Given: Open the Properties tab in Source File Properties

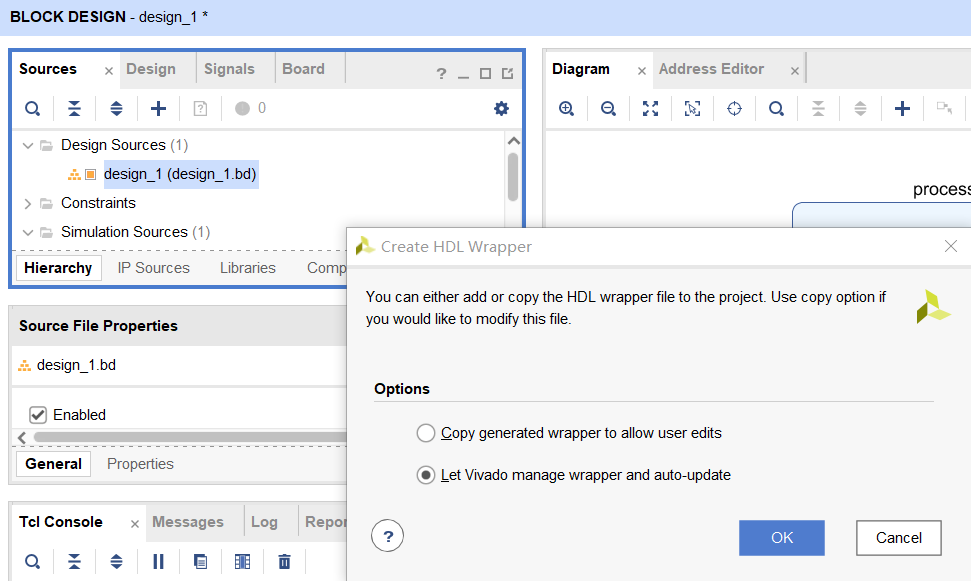Looking at the screenshot, I should click(140, 464).
